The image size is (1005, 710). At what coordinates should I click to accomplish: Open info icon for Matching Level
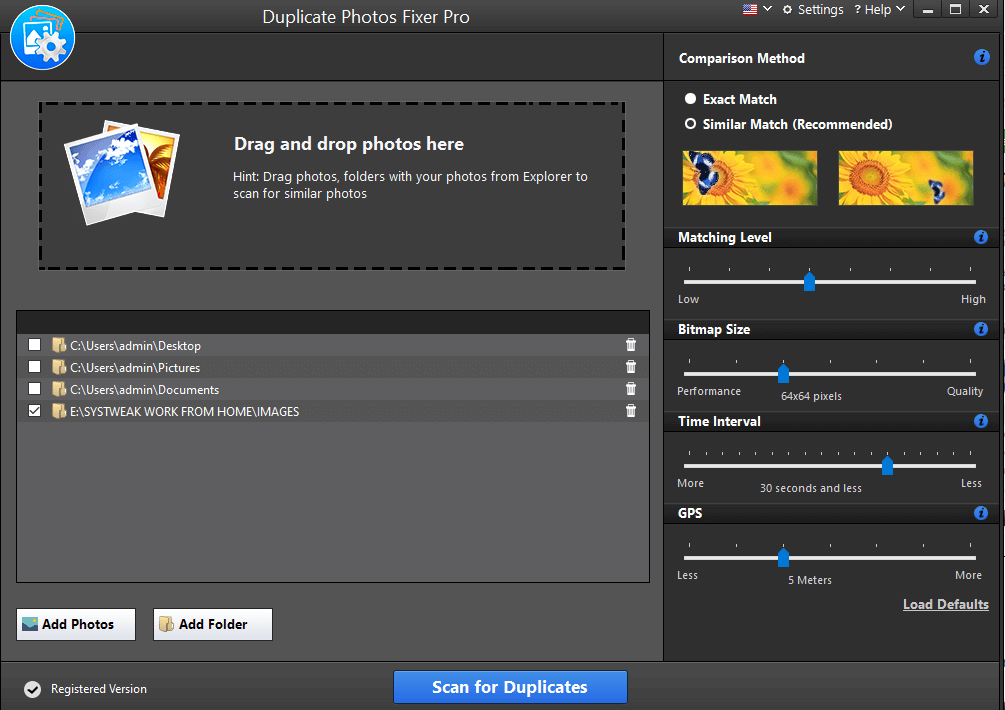981,237
